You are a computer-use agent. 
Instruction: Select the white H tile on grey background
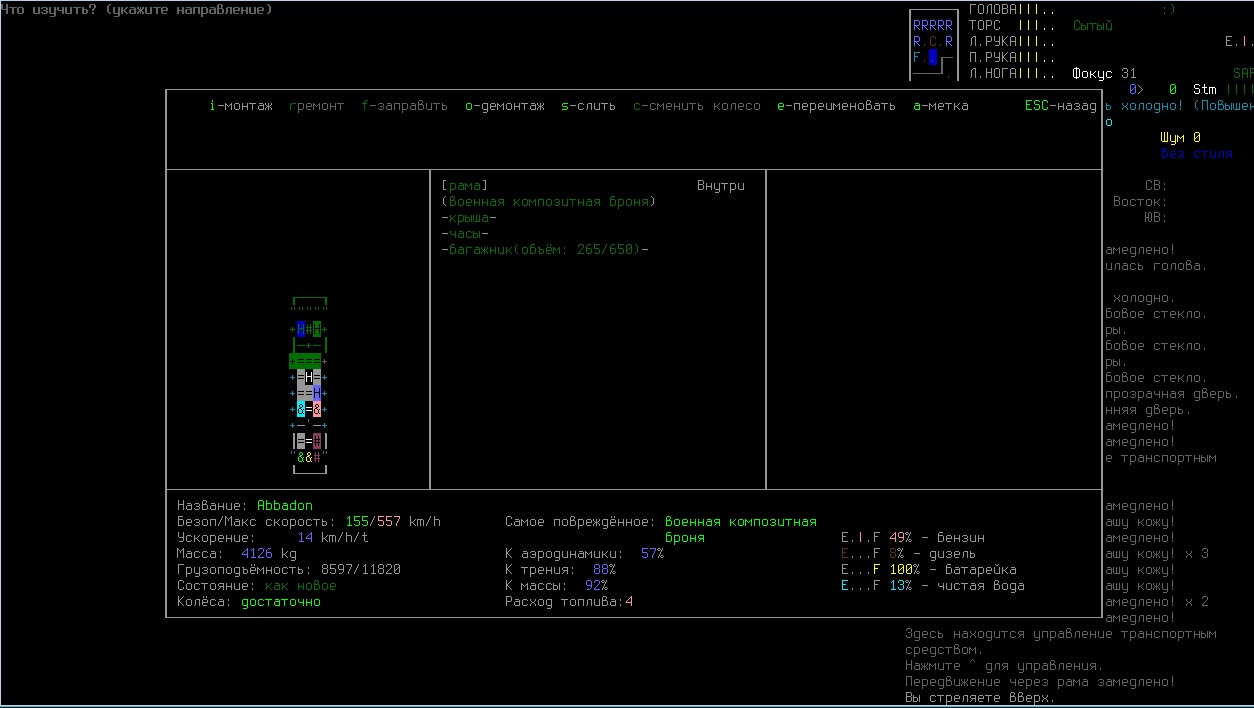[309, 377]
